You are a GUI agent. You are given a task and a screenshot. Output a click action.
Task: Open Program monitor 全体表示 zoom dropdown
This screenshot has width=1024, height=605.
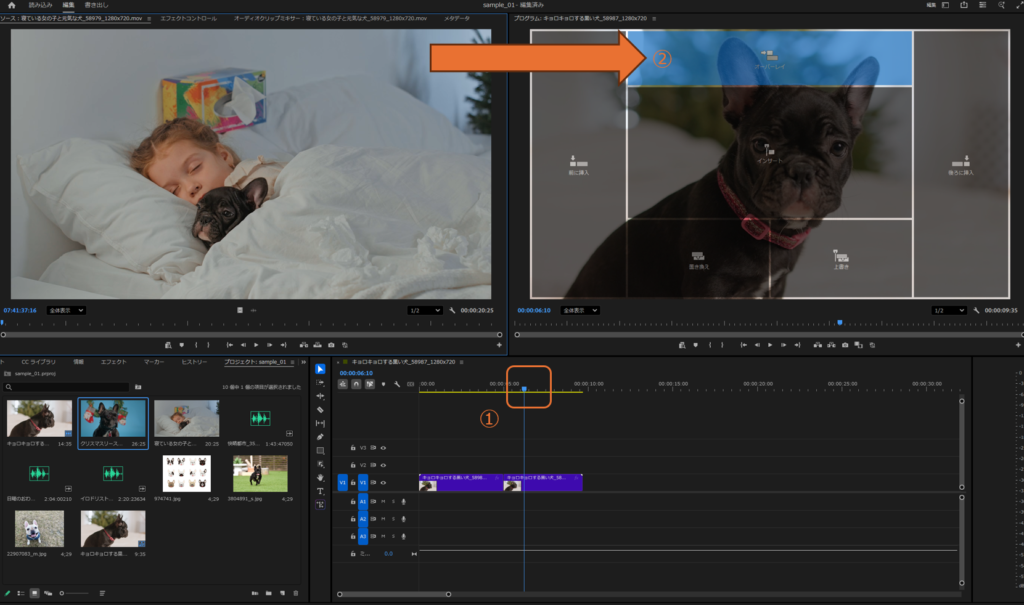[581, 310]
